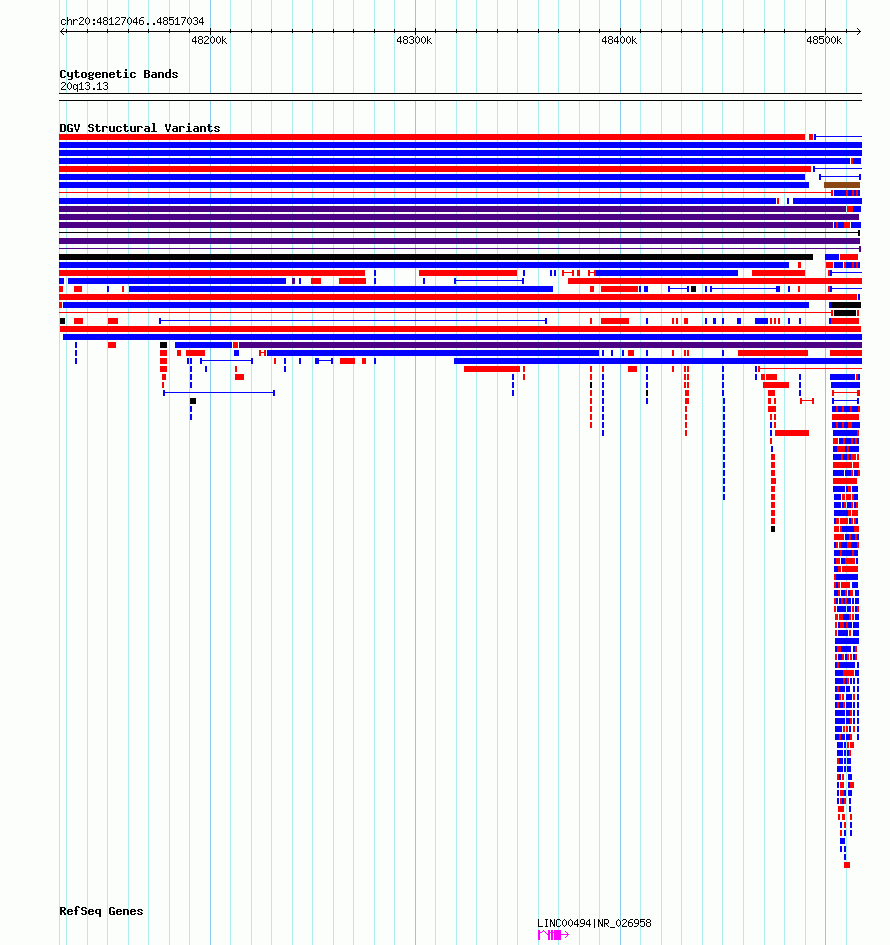Click the ruler's left arrow end
Viewport: 890px width, 945px height.
click(x=63, y=31)
